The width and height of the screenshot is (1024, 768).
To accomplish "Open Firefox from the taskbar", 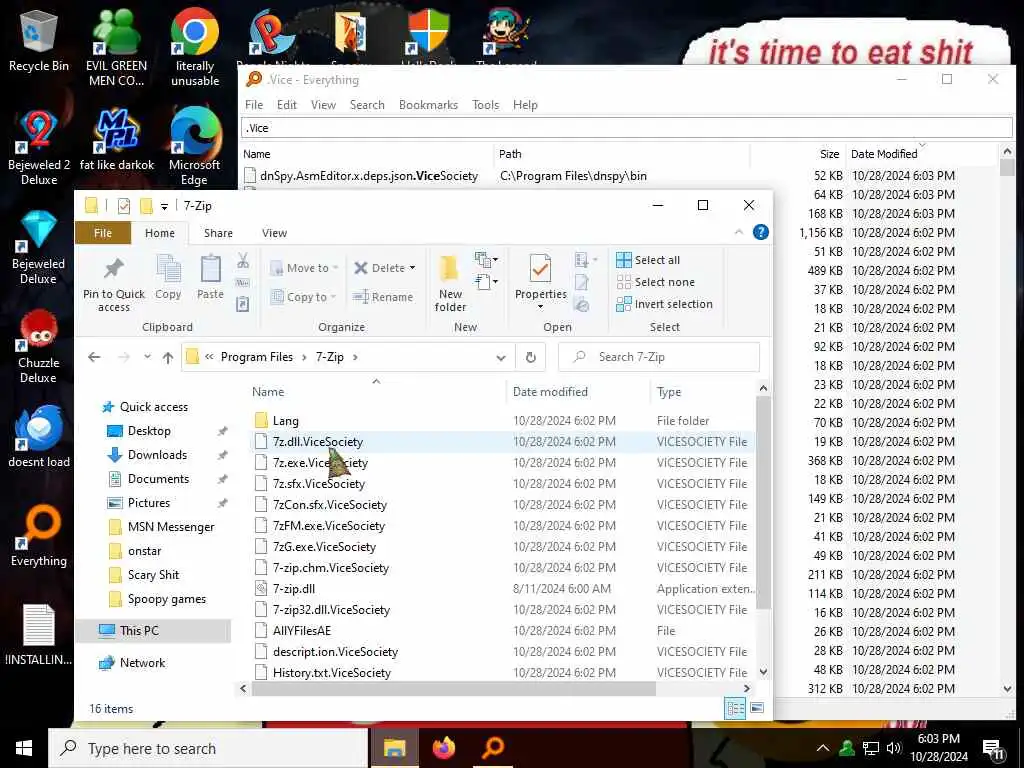I will pos(444,748).
